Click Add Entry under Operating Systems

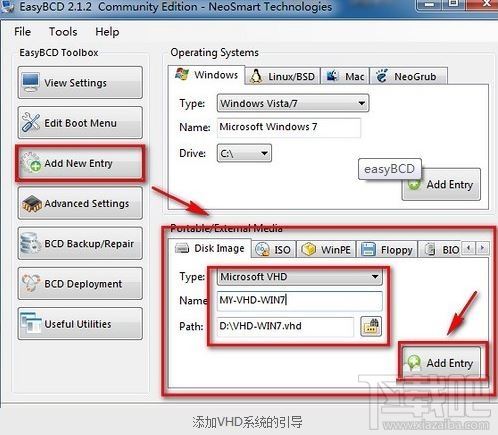point(441,184)
